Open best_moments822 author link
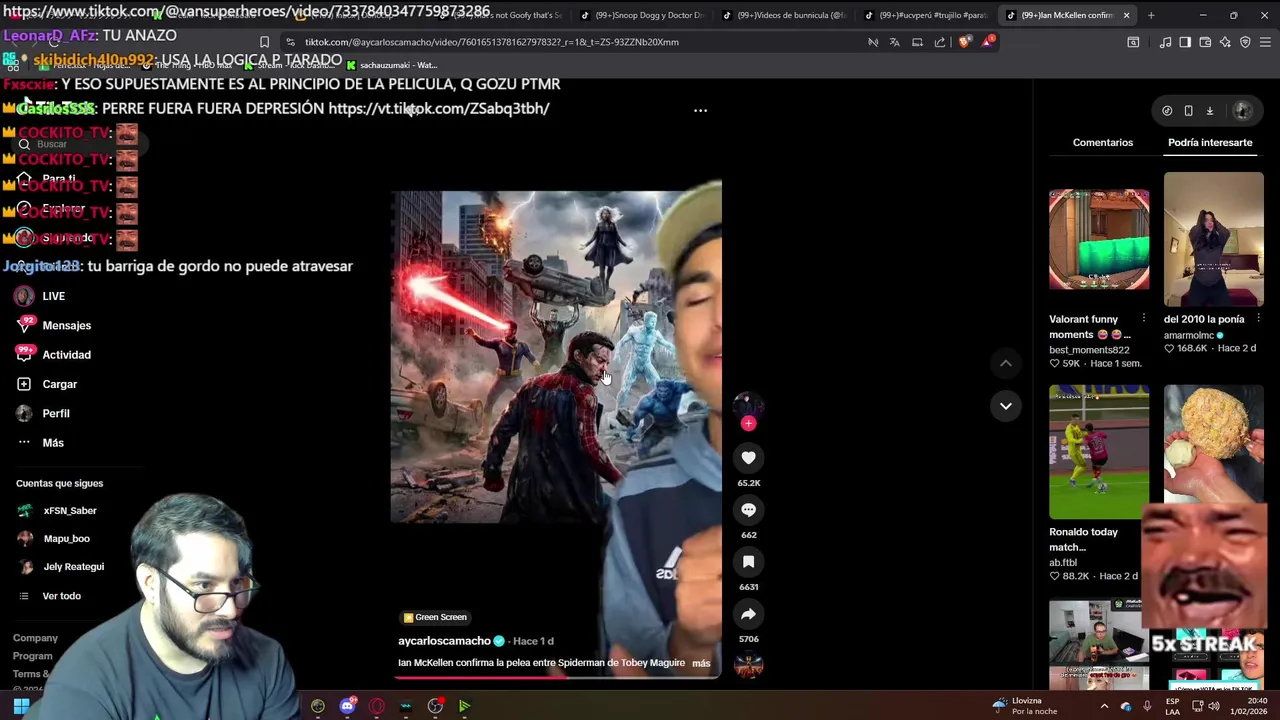 1089,350
